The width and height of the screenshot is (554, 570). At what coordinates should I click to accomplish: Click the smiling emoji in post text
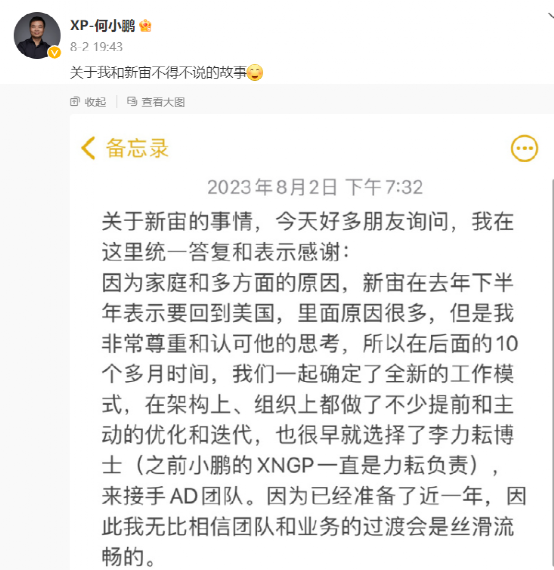(255, 72)
